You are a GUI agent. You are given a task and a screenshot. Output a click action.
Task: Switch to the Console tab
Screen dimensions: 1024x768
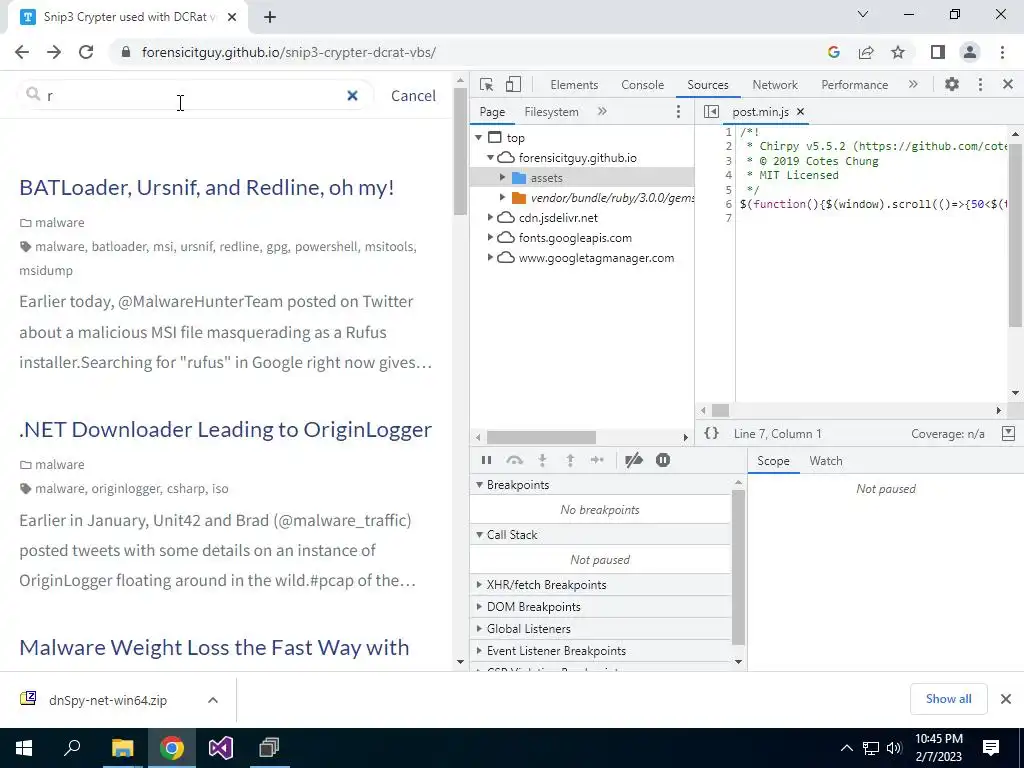(642, 85)
